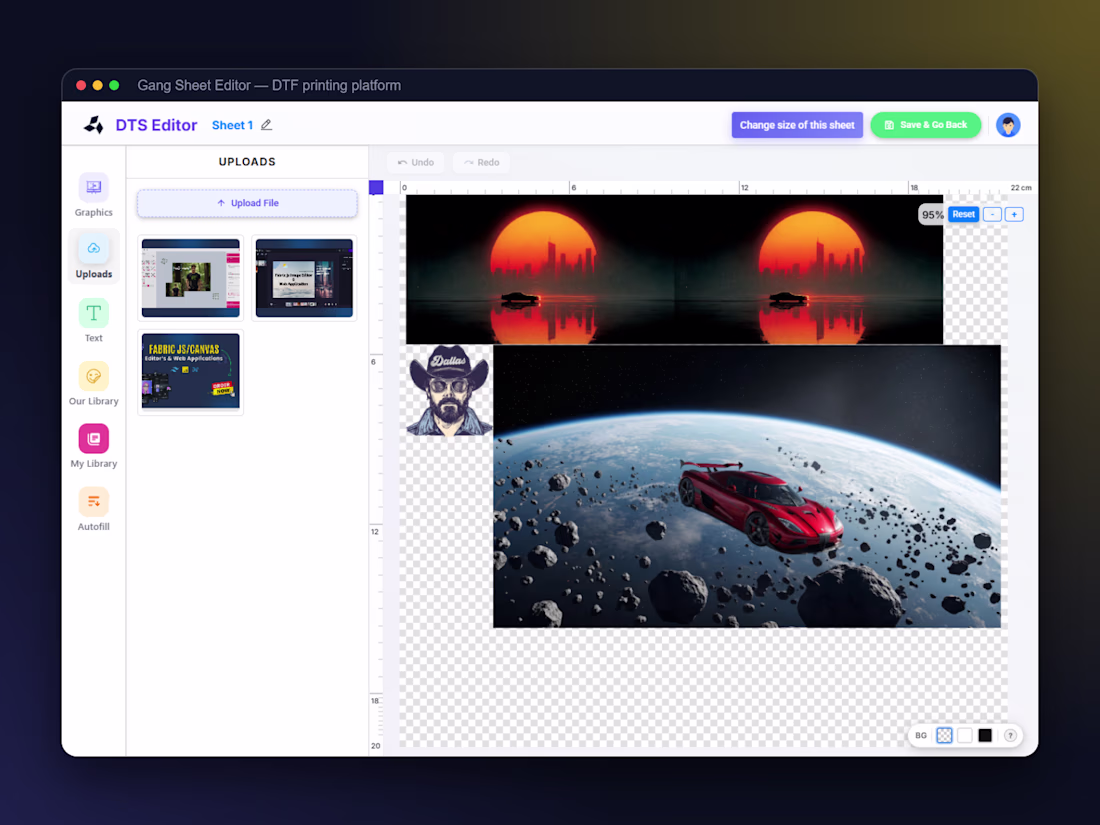Select the dark image editor upload thumbnail
Image resolution: width=1100 pixels, height=825 pixels.
click(x=304, y=278)
